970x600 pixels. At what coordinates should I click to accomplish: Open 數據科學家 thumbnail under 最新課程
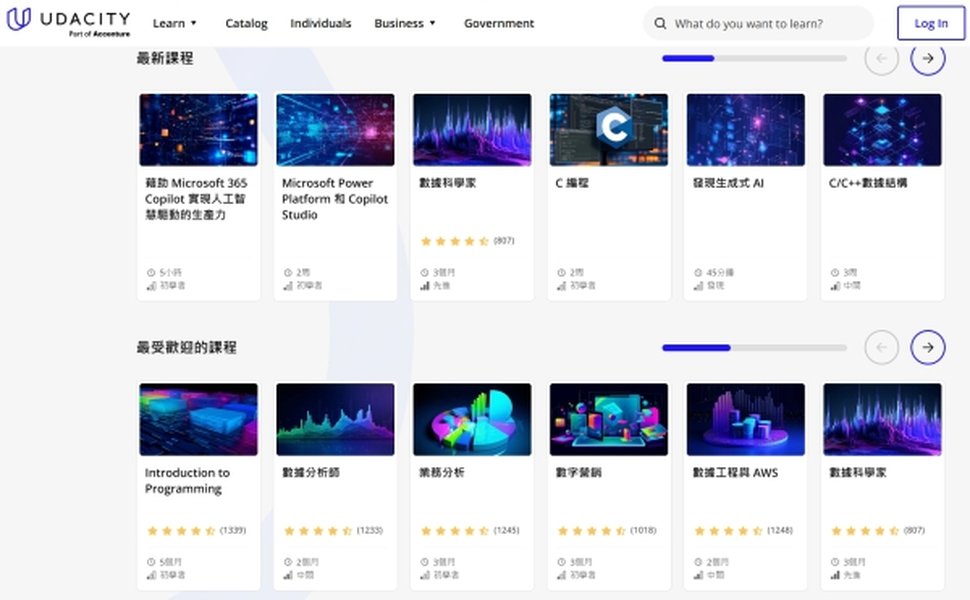pyautogui.click(x=472, y=130)
